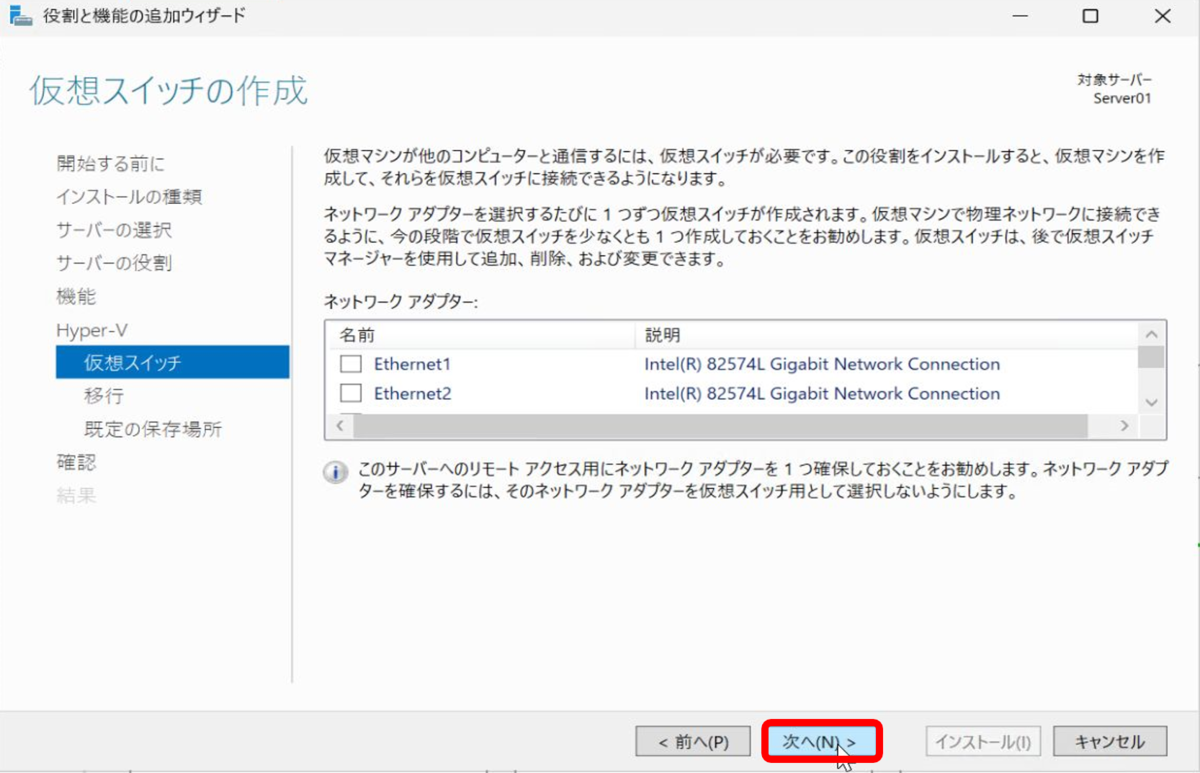Click the wizard icon in the title bar

coord(19,16)
